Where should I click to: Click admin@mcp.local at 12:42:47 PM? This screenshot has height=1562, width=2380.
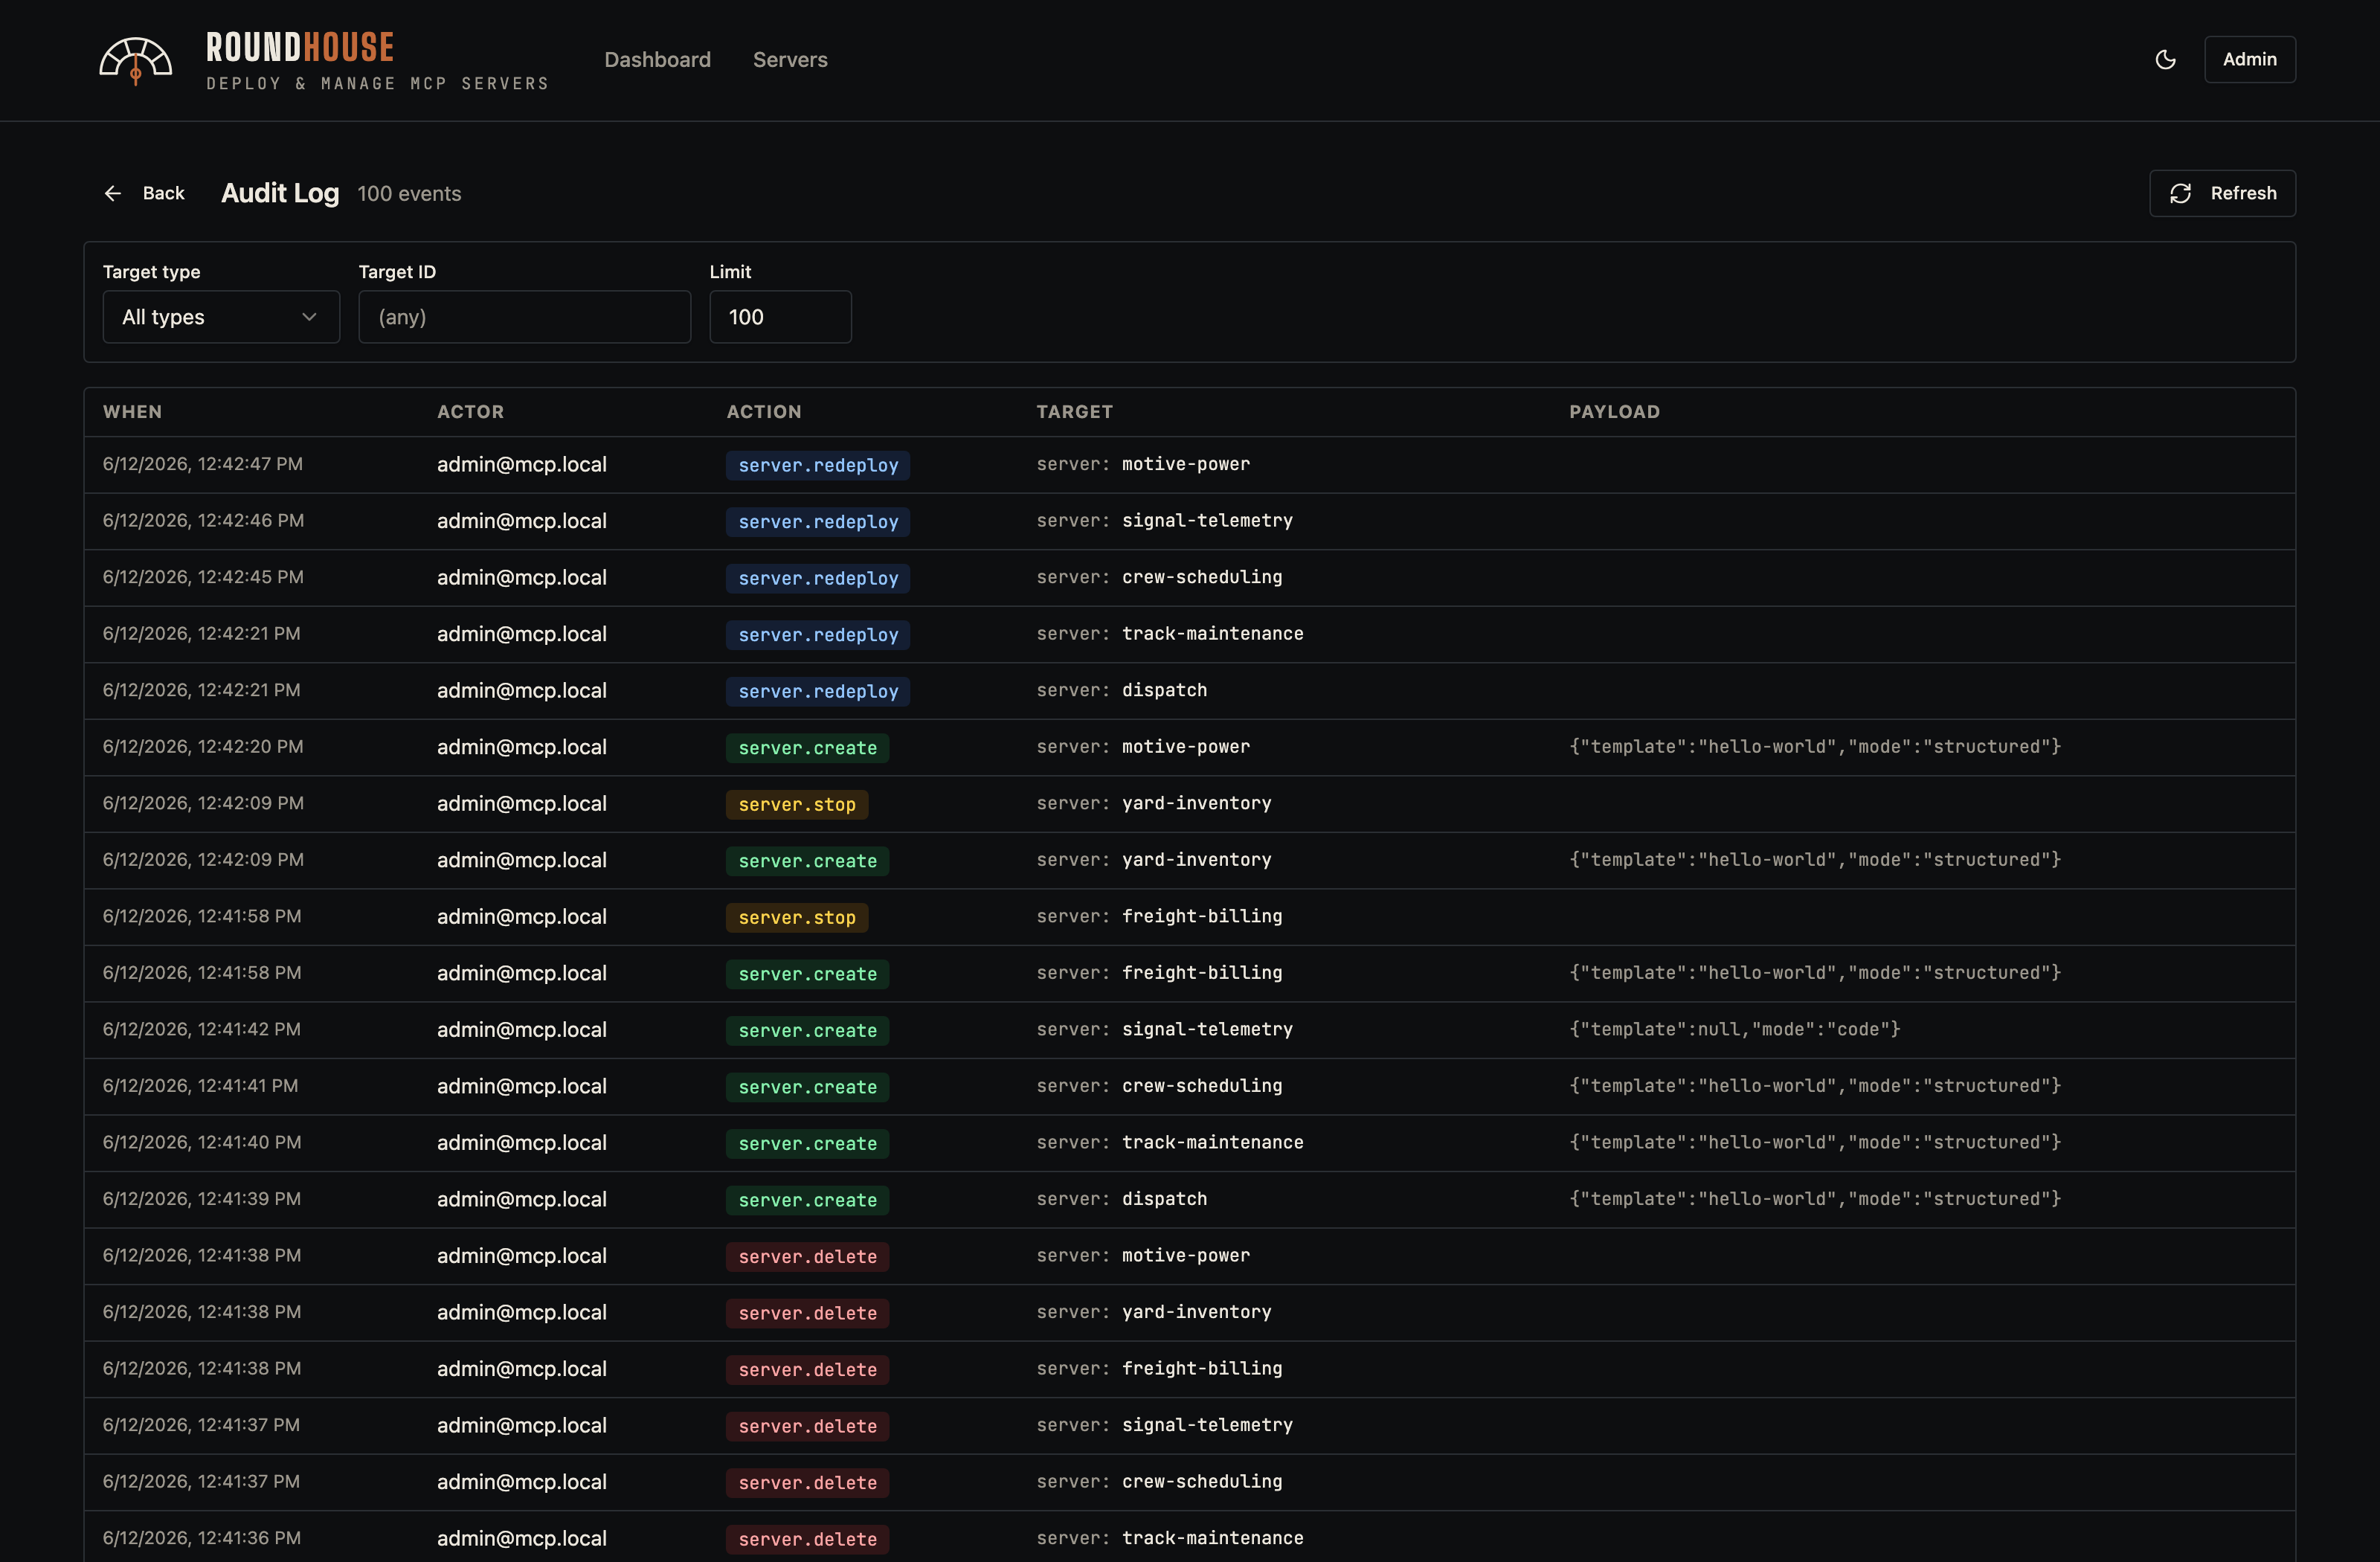[x=522, y=464]
